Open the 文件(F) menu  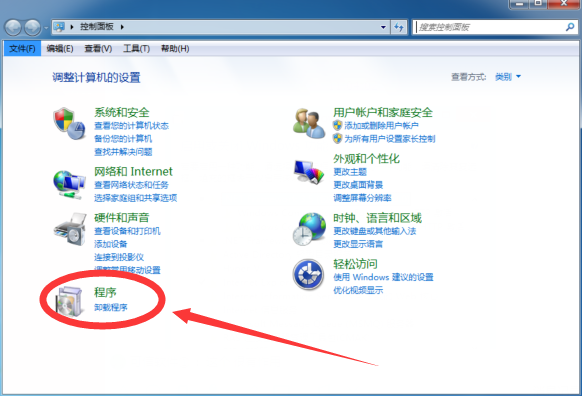click(x=22, y=49)
